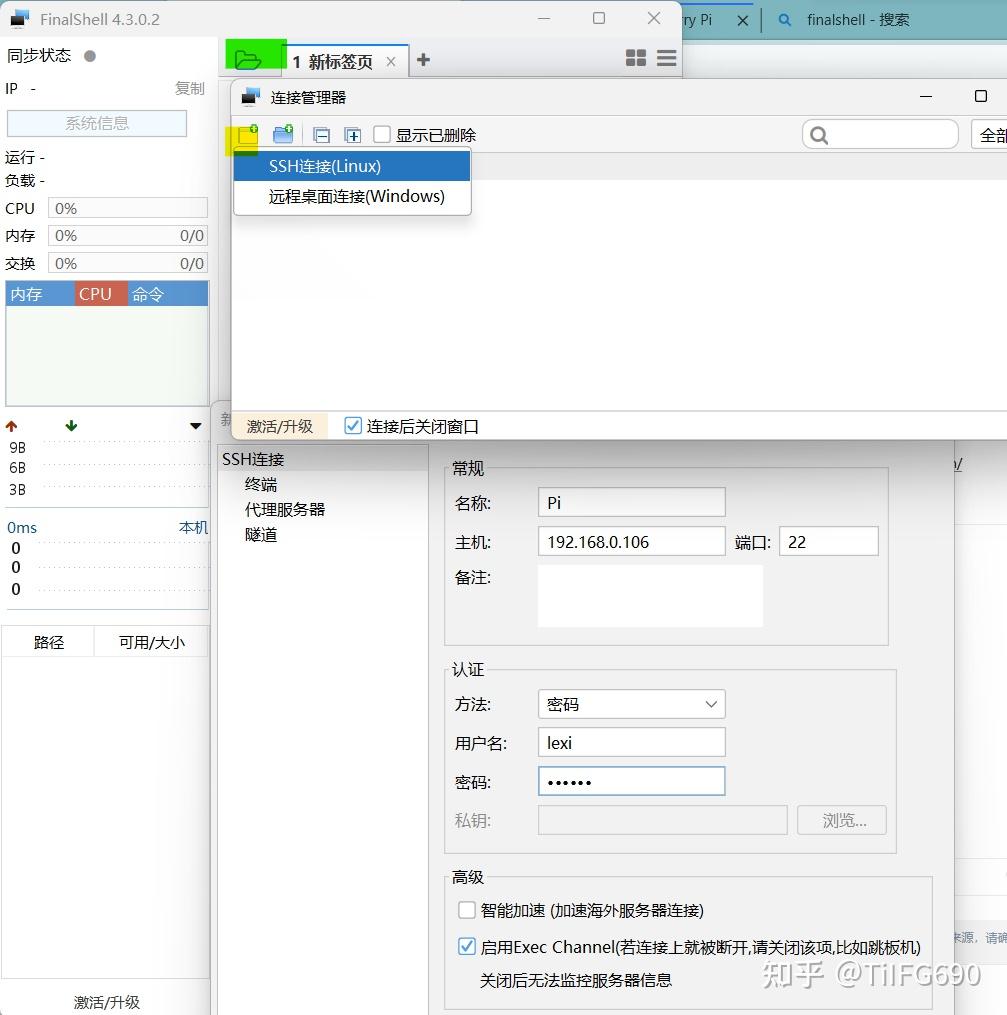
Task: Enable 智能加速 for overseas servers
Action: pyautogui.click(x=466, y=910)
